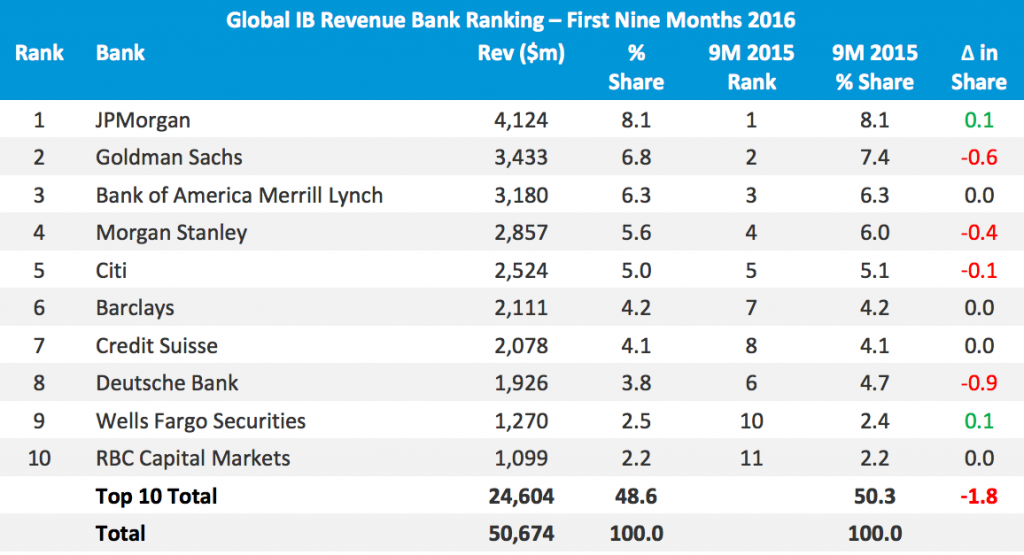Select Deutsche Bank 2015 share 4.7

[875, 383]
